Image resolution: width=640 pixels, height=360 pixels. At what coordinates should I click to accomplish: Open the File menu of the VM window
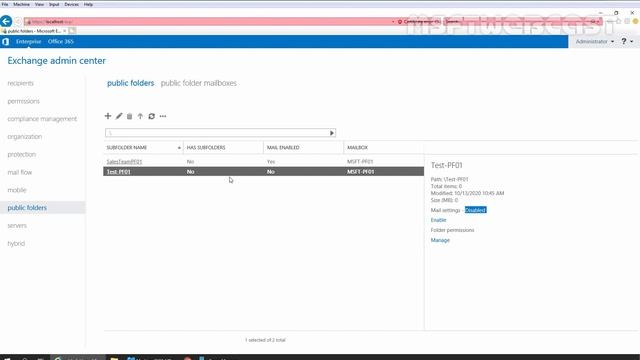tap(5, 4)
